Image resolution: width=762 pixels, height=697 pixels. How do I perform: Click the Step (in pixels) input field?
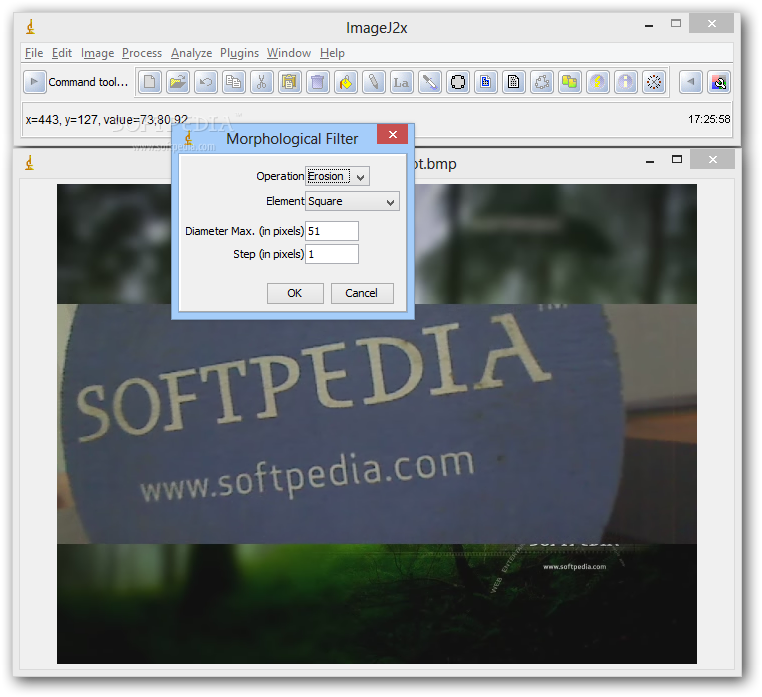tap(332, 254)
